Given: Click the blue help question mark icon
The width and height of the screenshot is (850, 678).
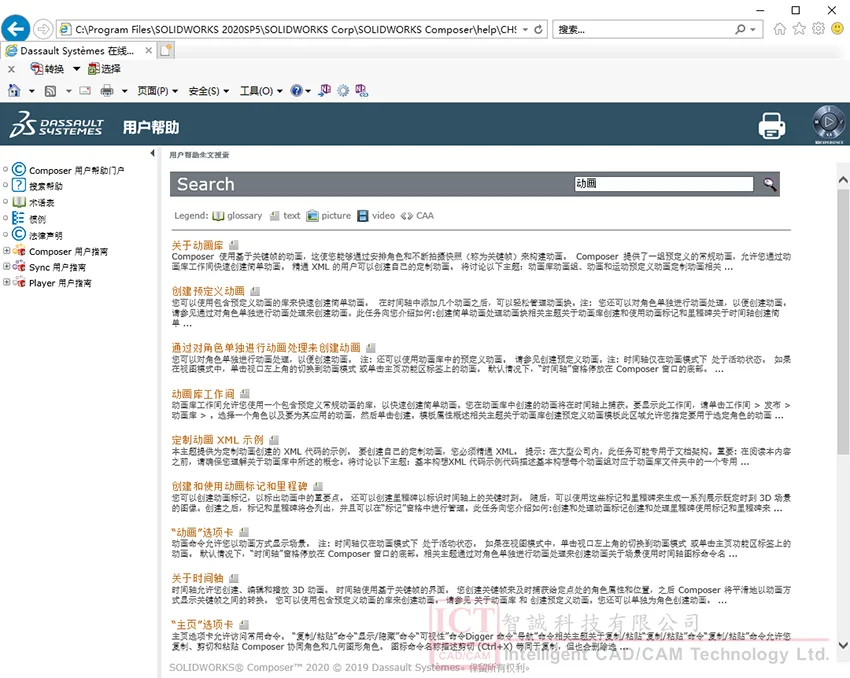Looking at the screenshot, I should coord(296,91).
